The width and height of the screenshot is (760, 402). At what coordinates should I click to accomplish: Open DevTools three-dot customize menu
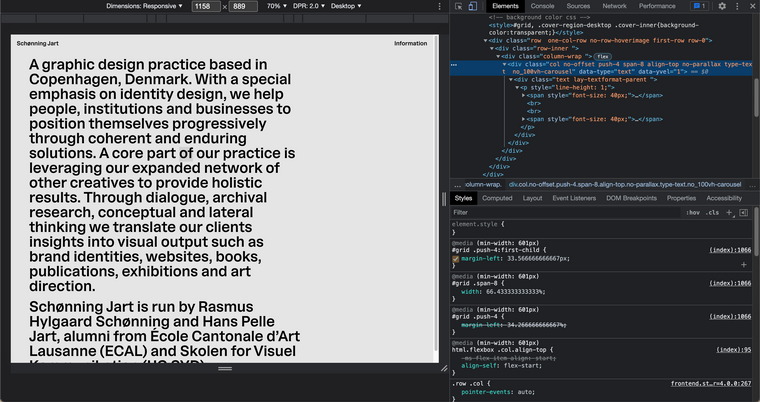tap(737, 6)
